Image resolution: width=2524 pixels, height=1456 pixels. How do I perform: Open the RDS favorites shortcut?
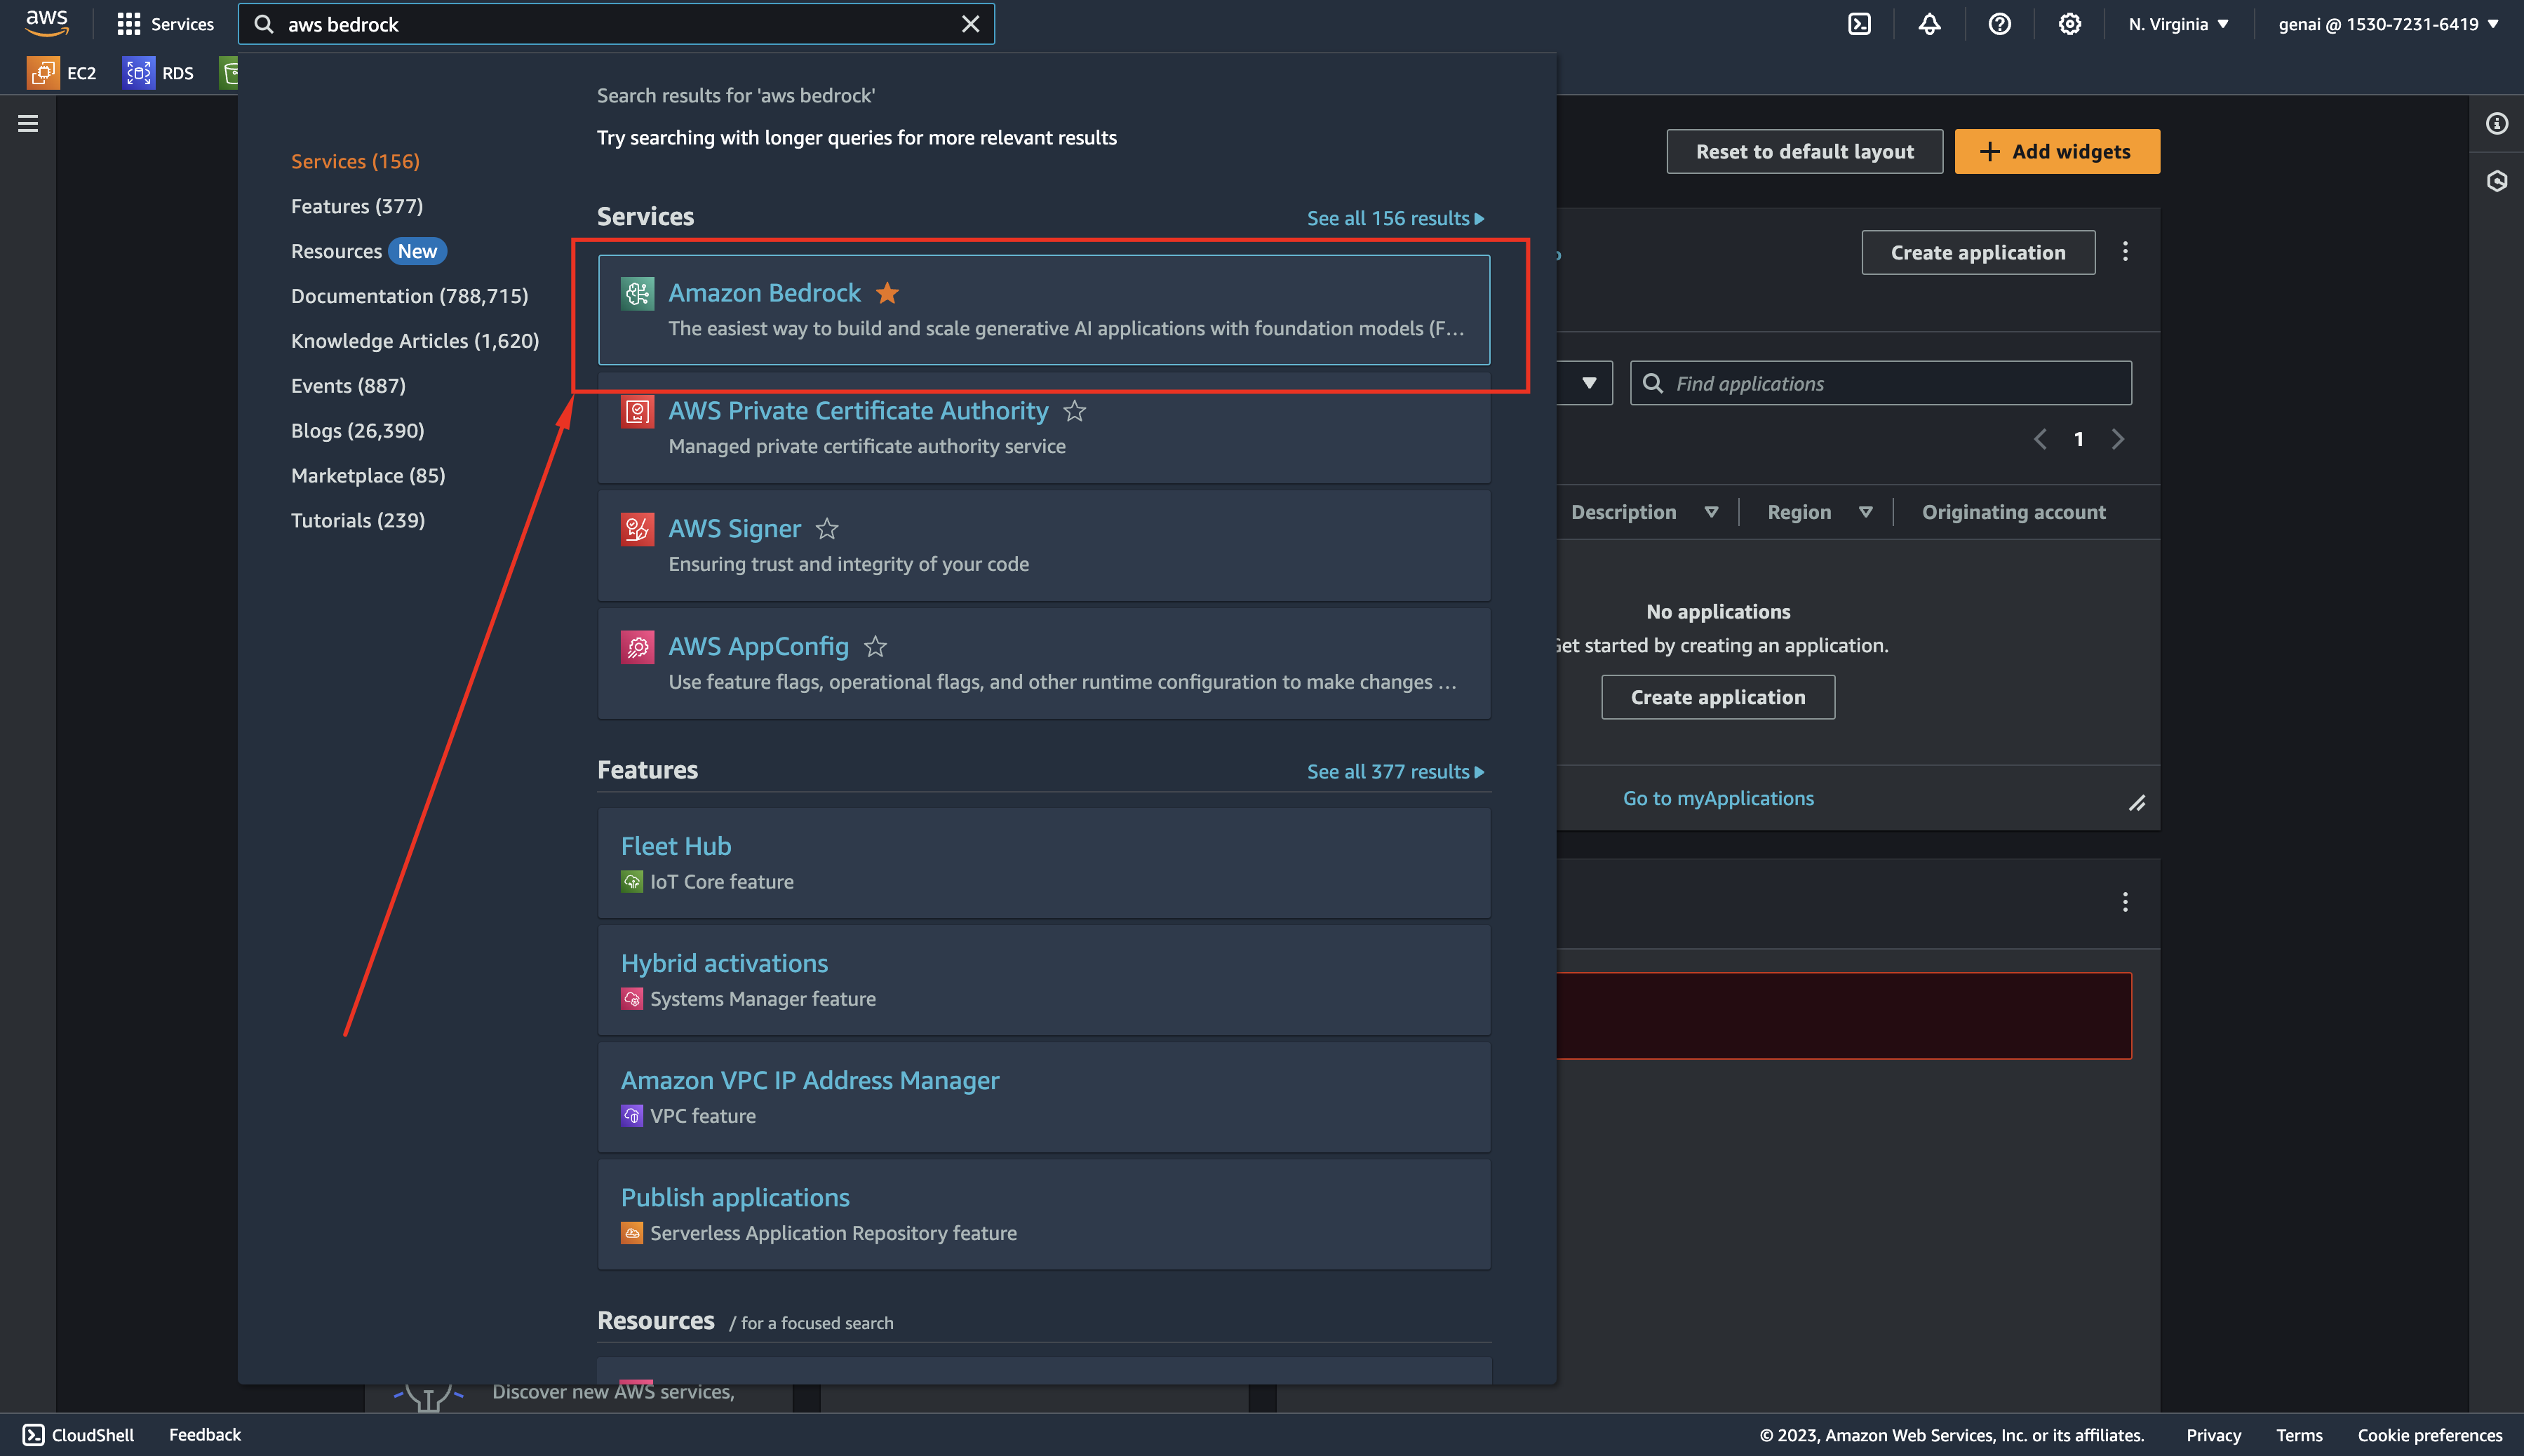pos(158,72)
